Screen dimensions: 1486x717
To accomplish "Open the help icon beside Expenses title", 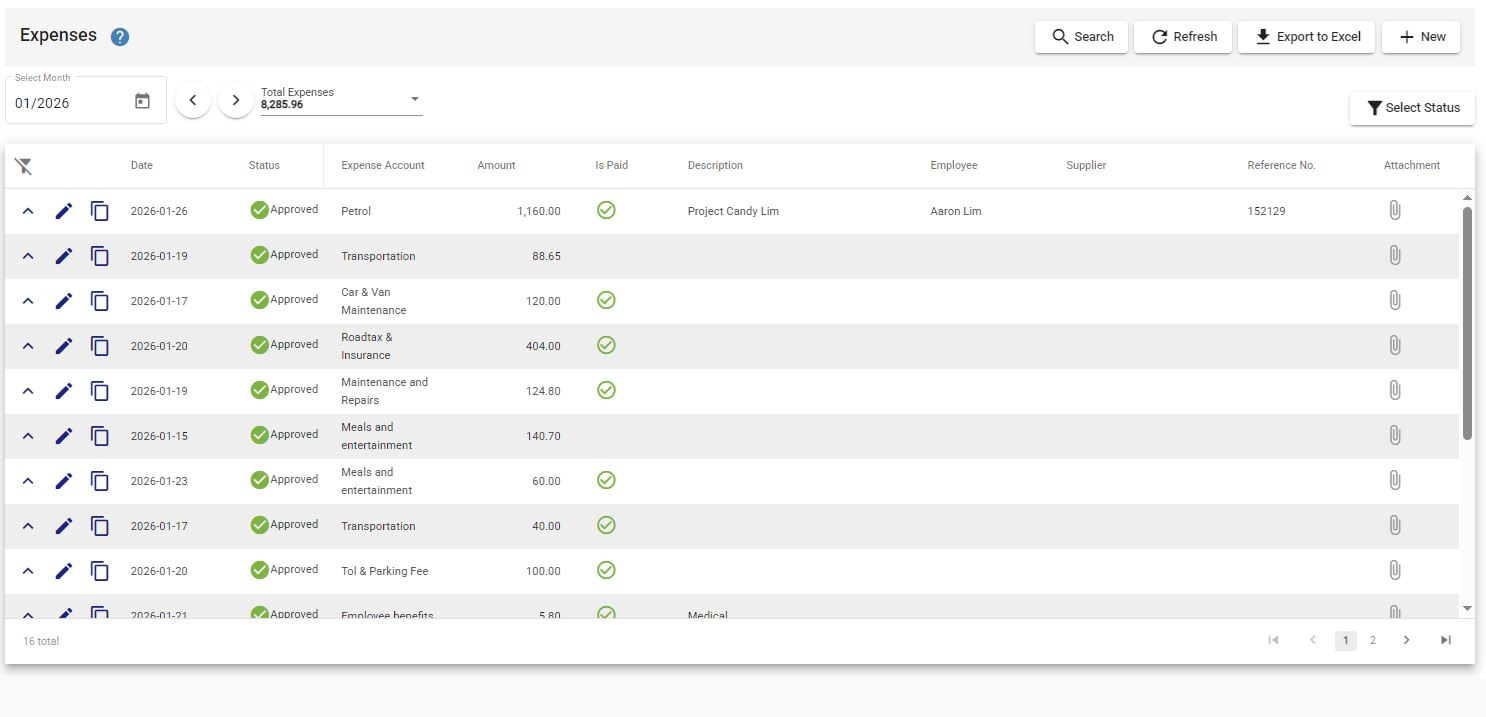I will pos(120,37).
